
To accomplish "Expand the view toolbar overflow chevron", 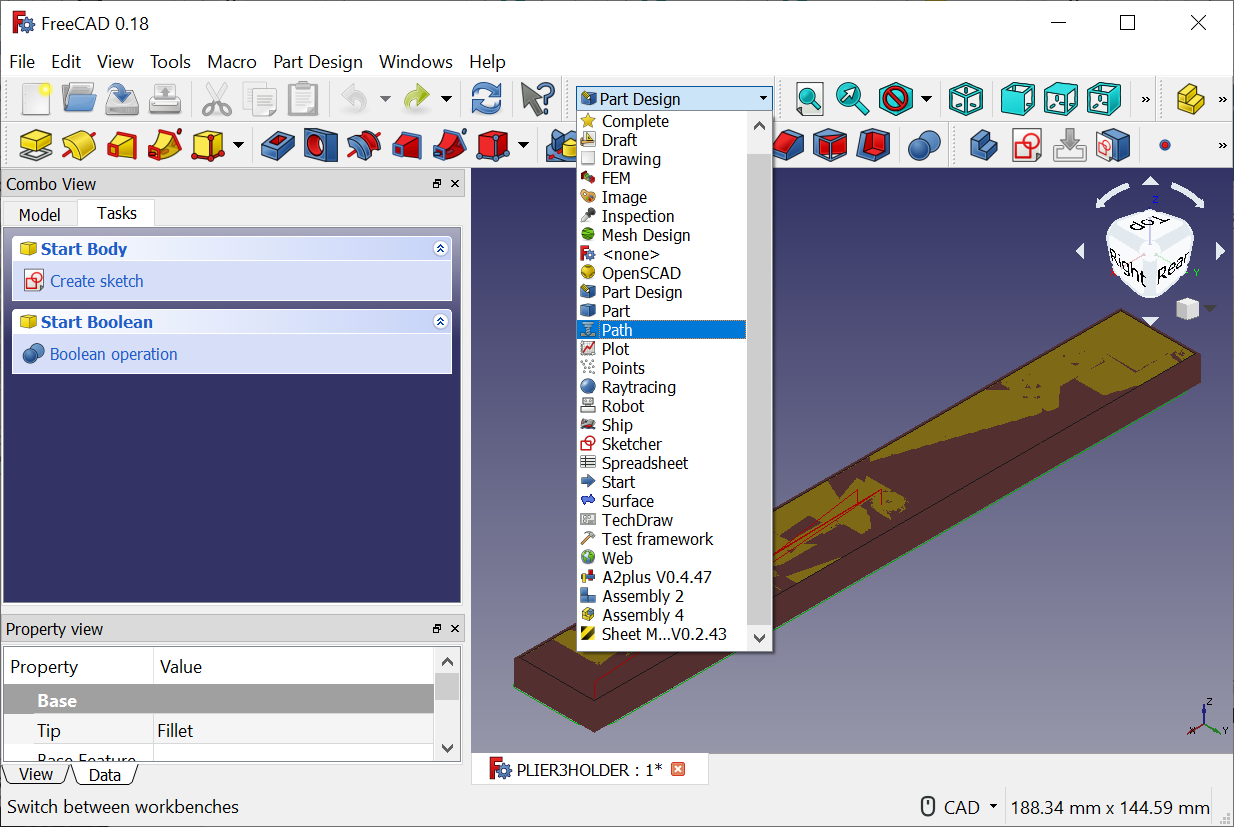I will click(1146, 99).
